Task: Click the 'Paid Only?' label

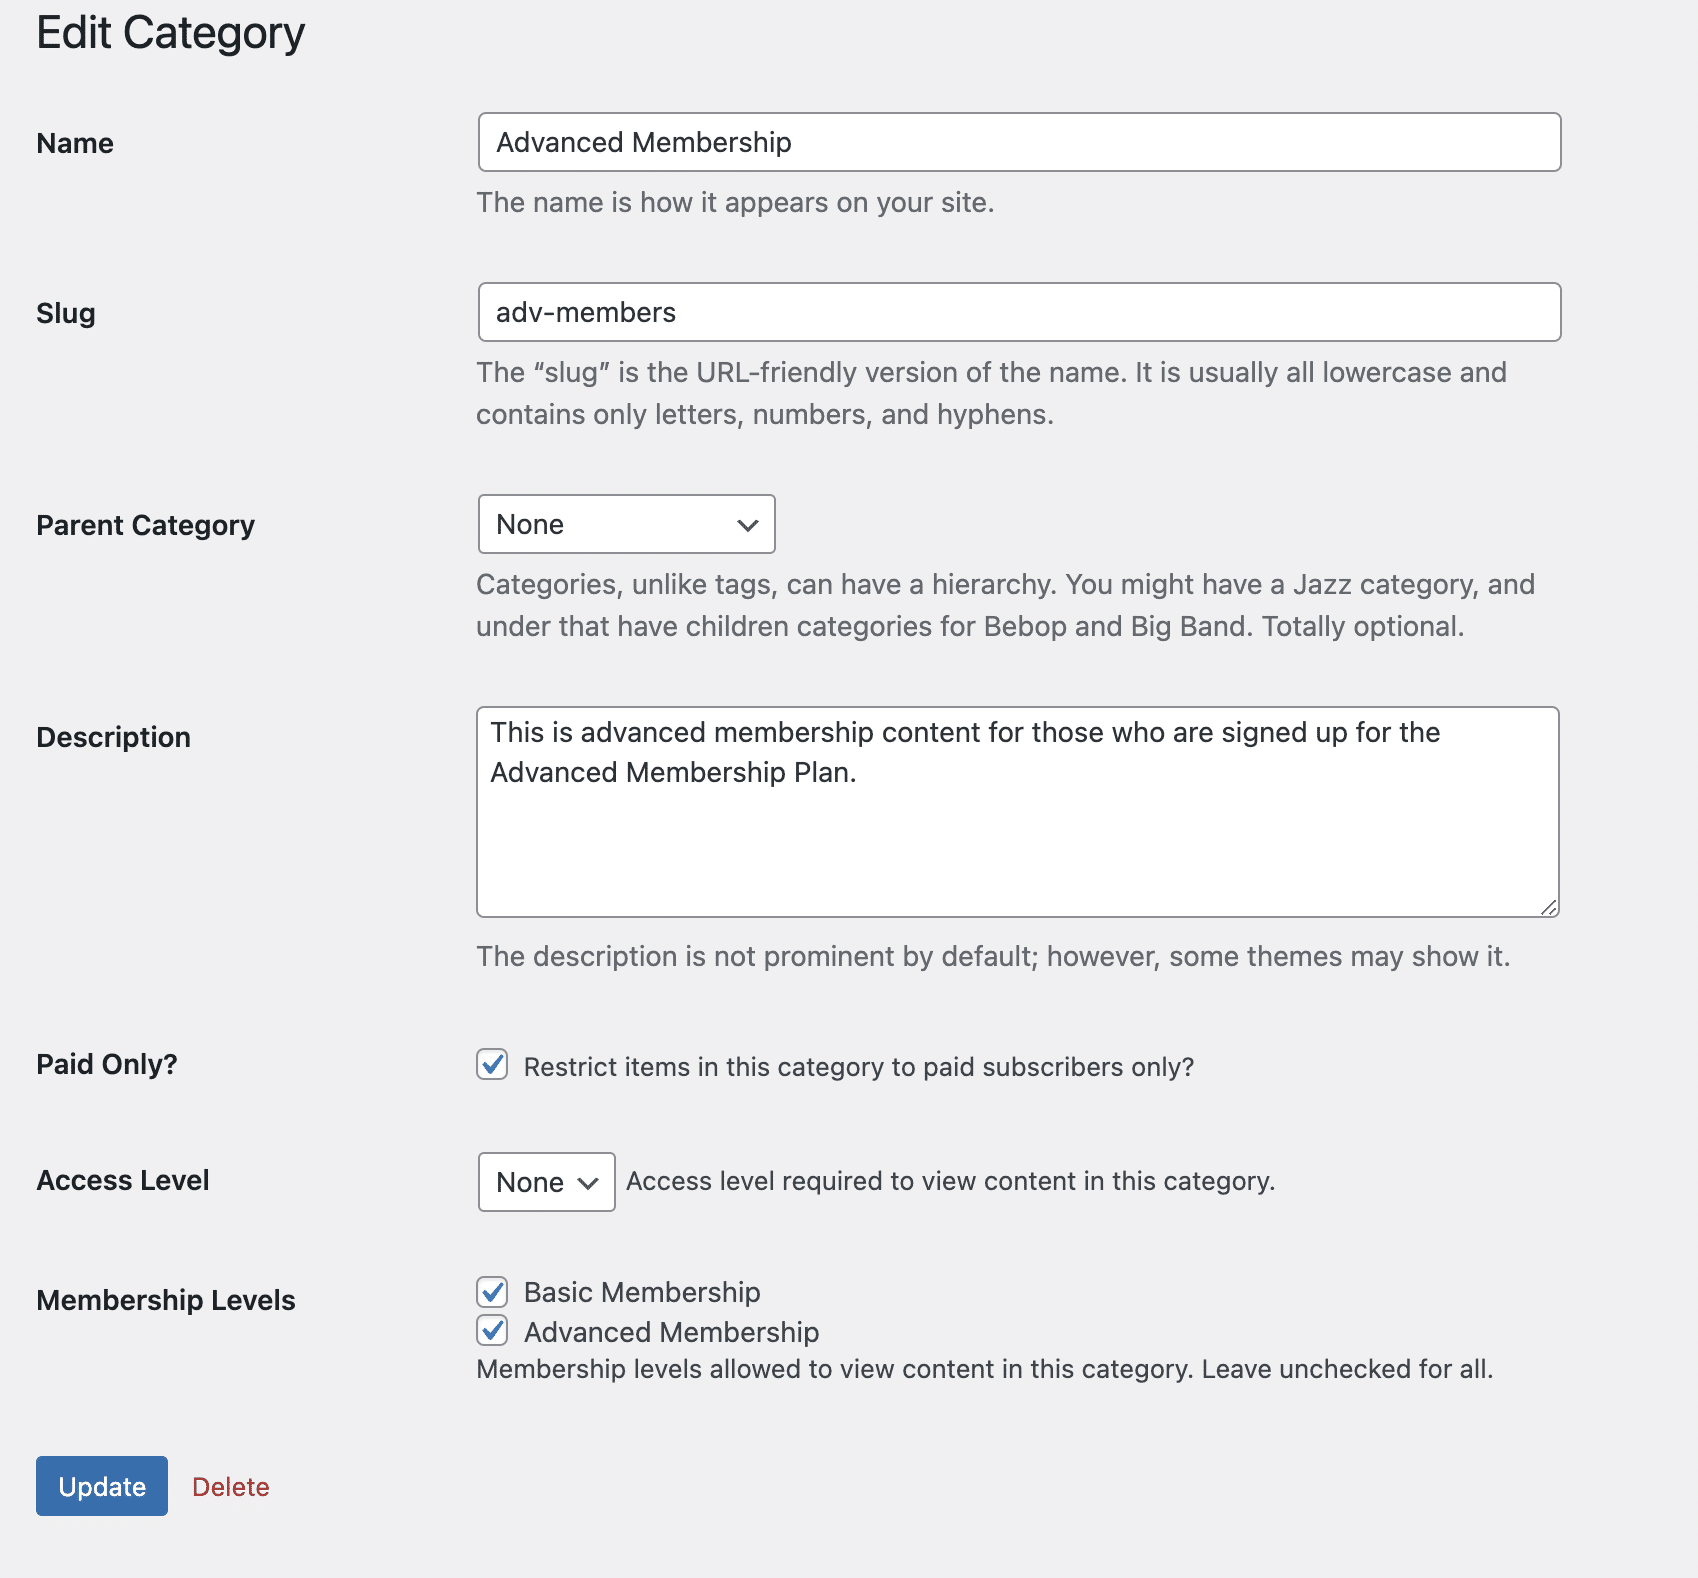Action: (x=106, y=1064)
